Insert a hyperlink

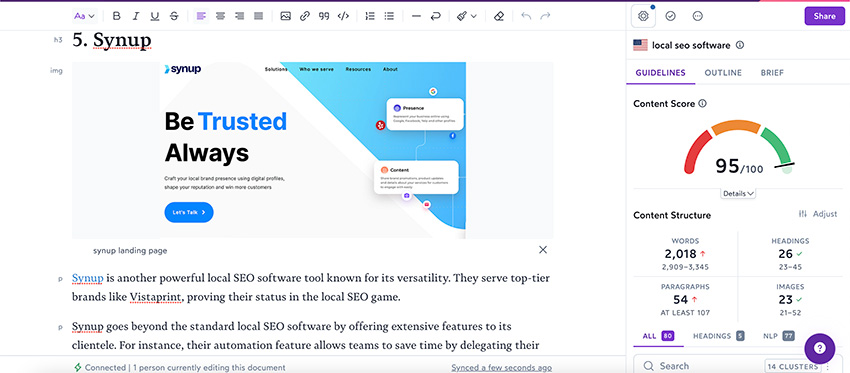point(305,16)
